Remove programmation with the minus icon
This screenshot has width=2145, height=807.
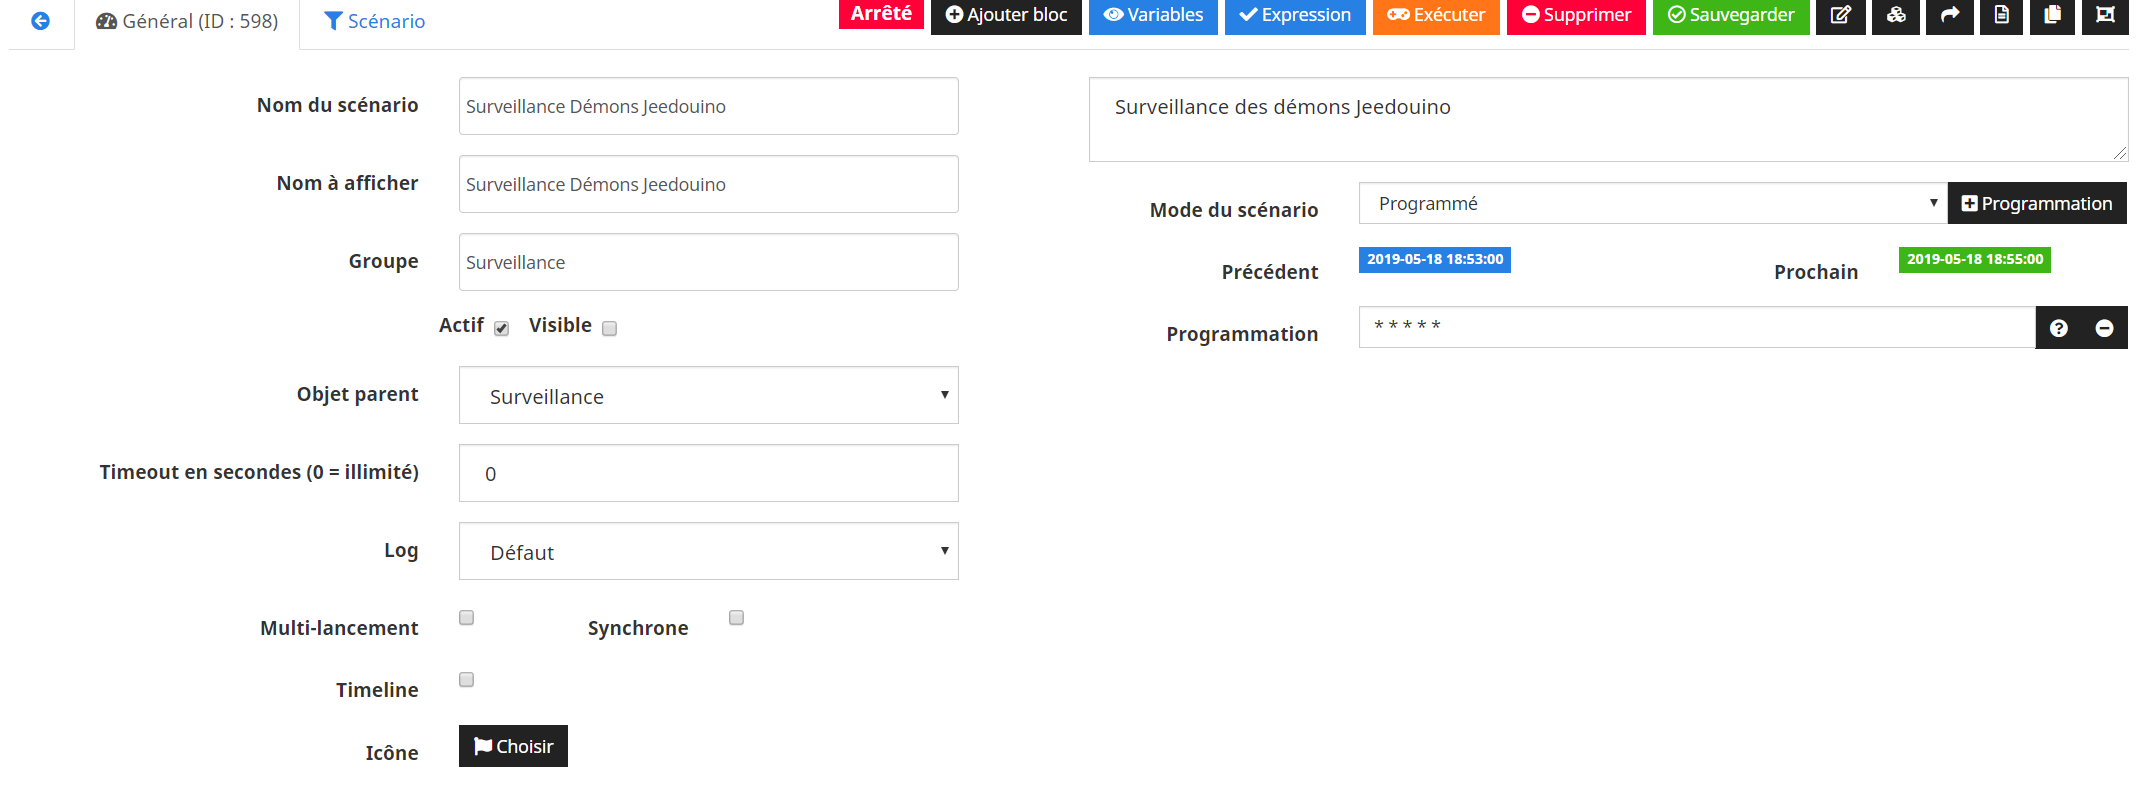click(2104, 328)
